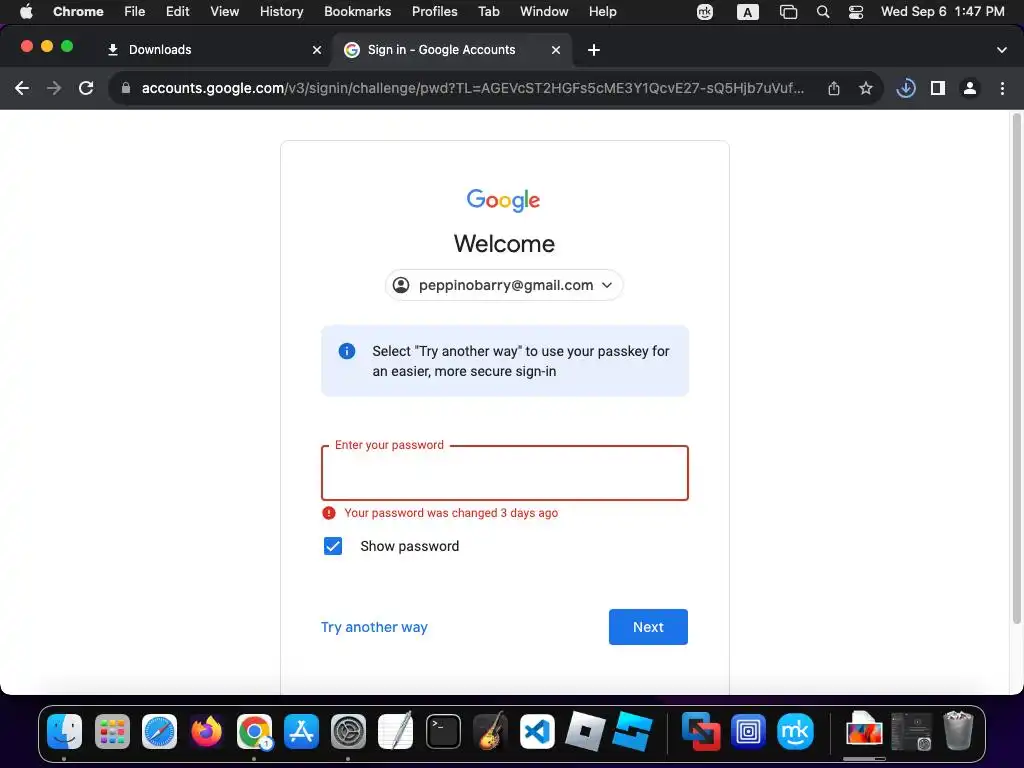Viewport: 1024px width, 768px height.
Task: Click the Enter your password field
Action: [505, 473]
